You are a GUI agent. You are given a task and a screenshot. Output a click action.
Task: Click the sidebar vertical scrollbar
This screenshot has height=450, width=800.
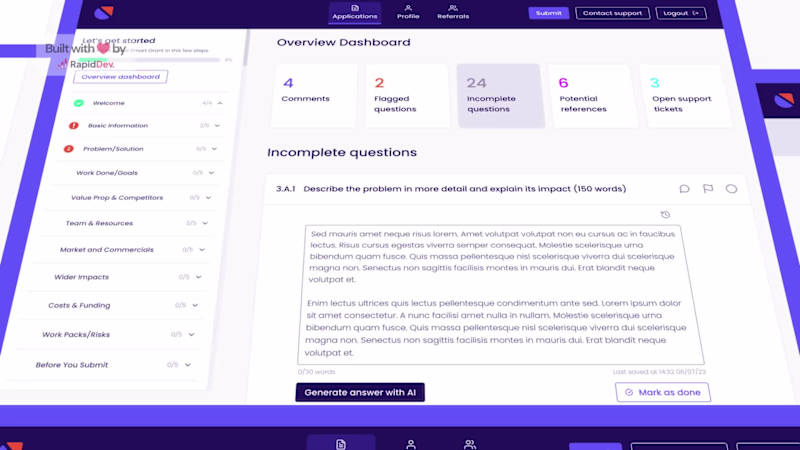click(x=246, y=48)
